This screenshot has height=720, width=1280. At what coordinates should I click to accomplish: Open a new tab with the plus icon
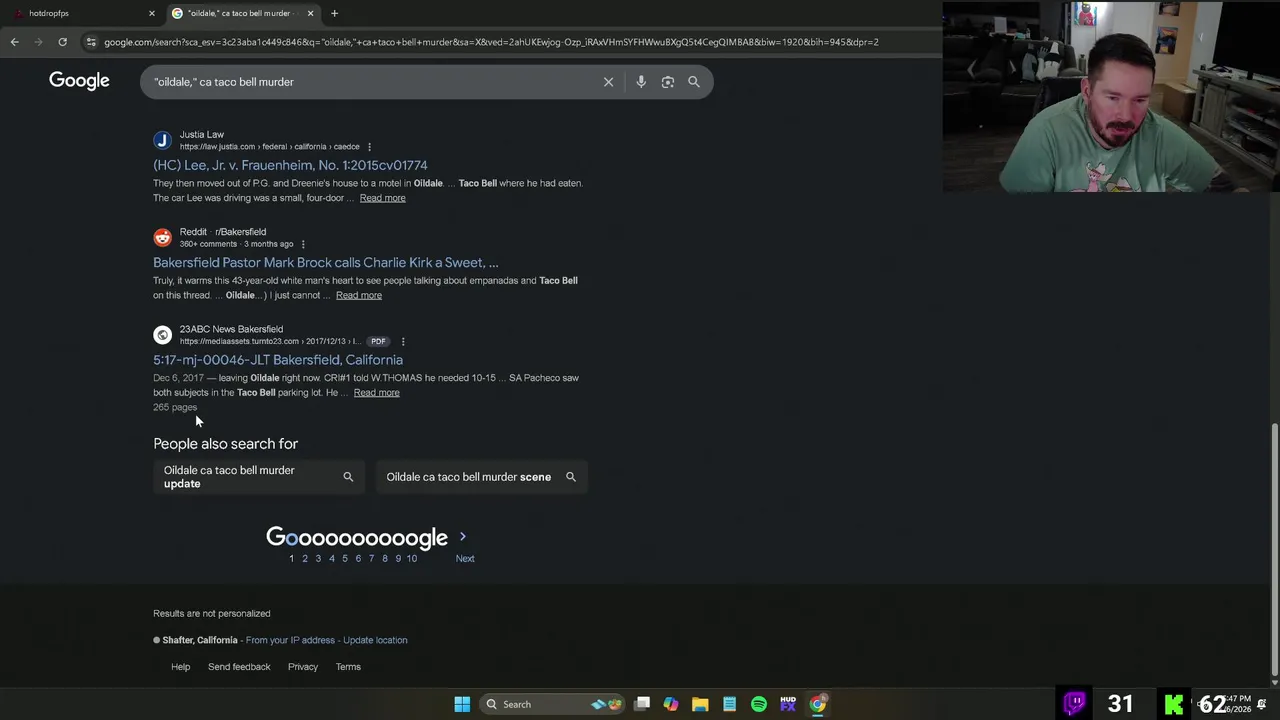[334, 13]
